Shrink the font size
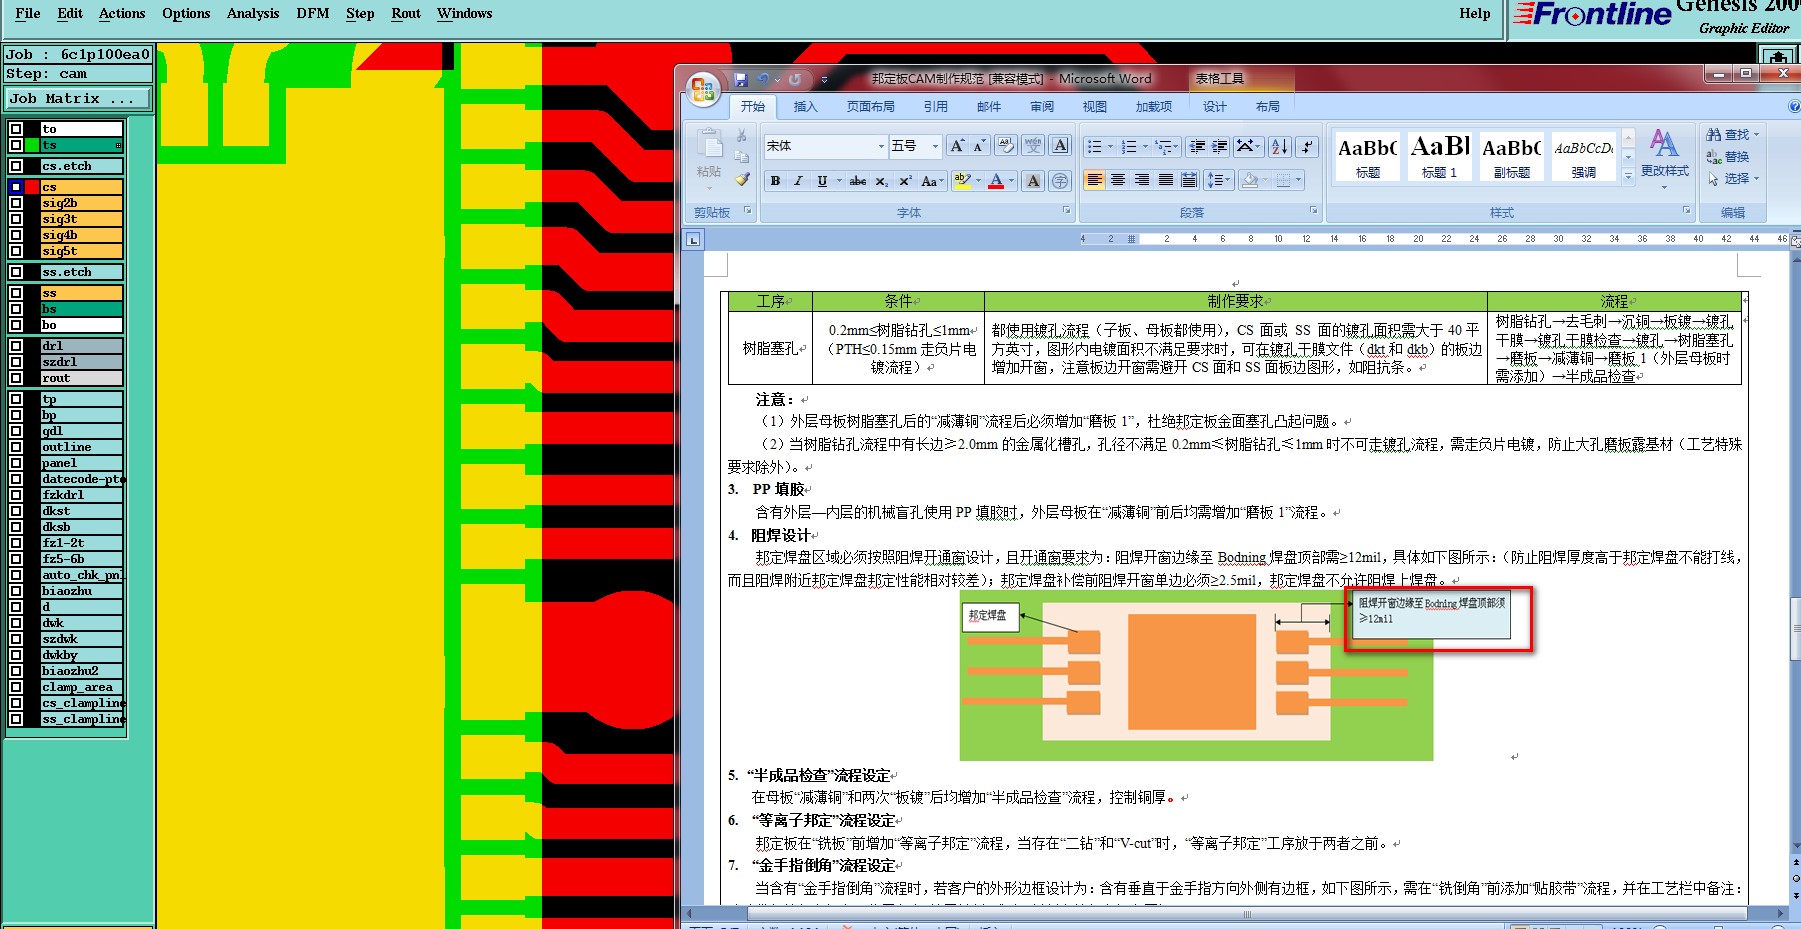1801x929 pixels. coord(980,146)
